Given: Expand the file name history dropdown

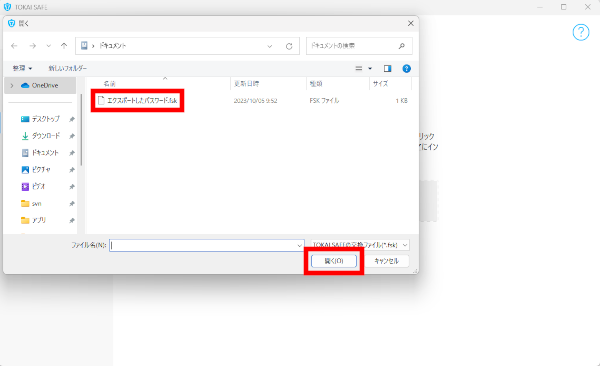Looking at the screenshot, I should tap(300, 245).
